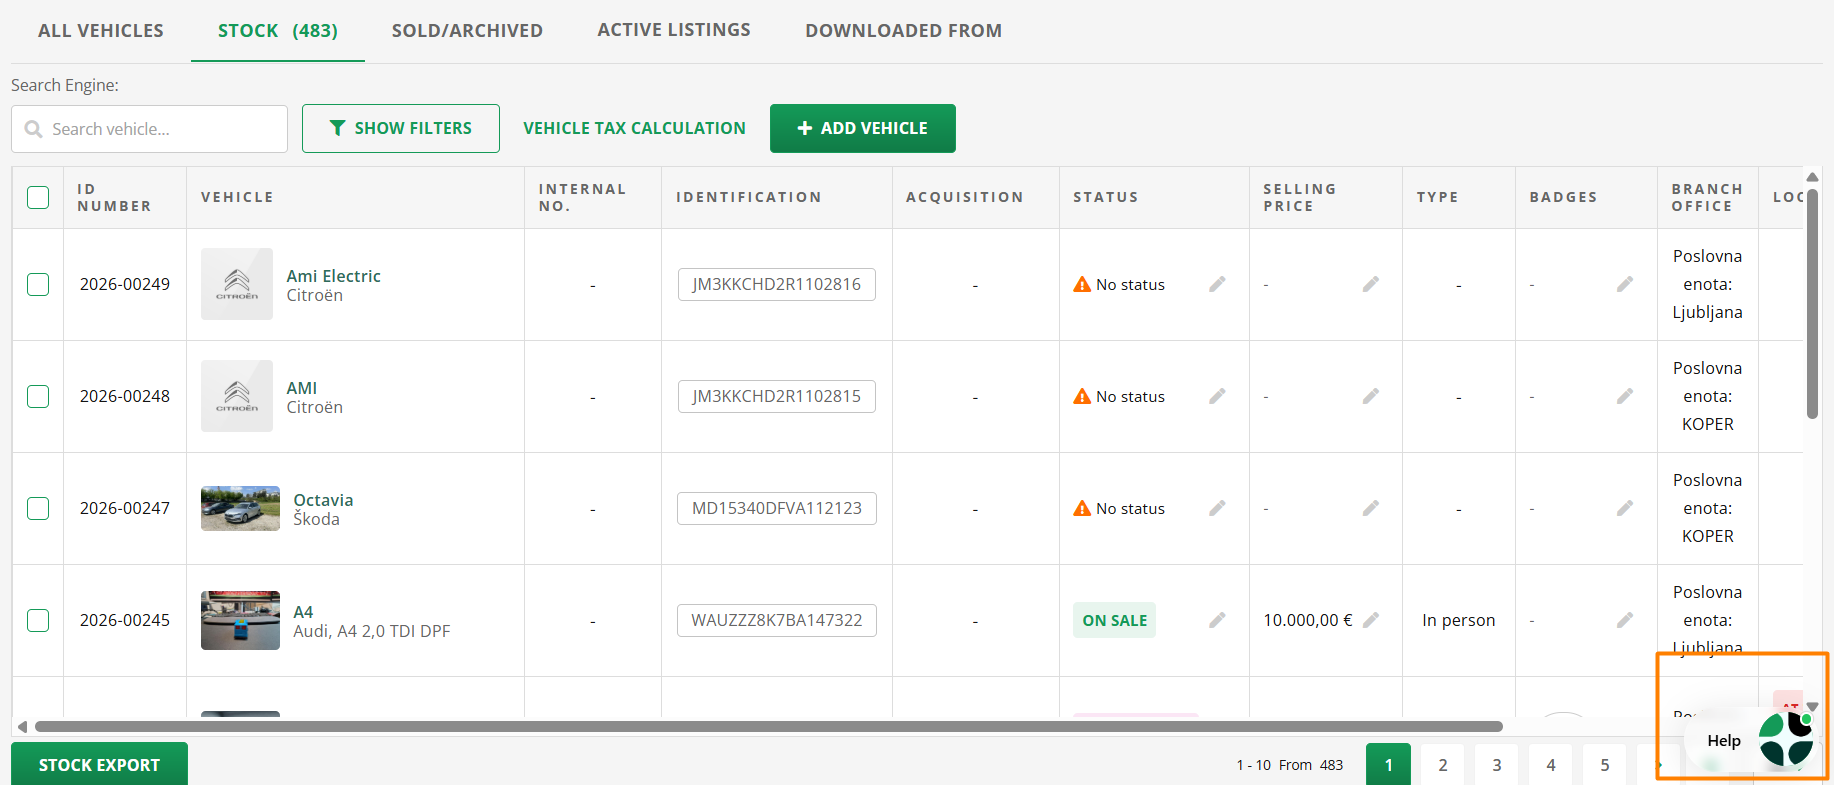This screenshot has height=785, width=1834.
Task: Switch to the Downloaded From tab
Action: [904, 30]
